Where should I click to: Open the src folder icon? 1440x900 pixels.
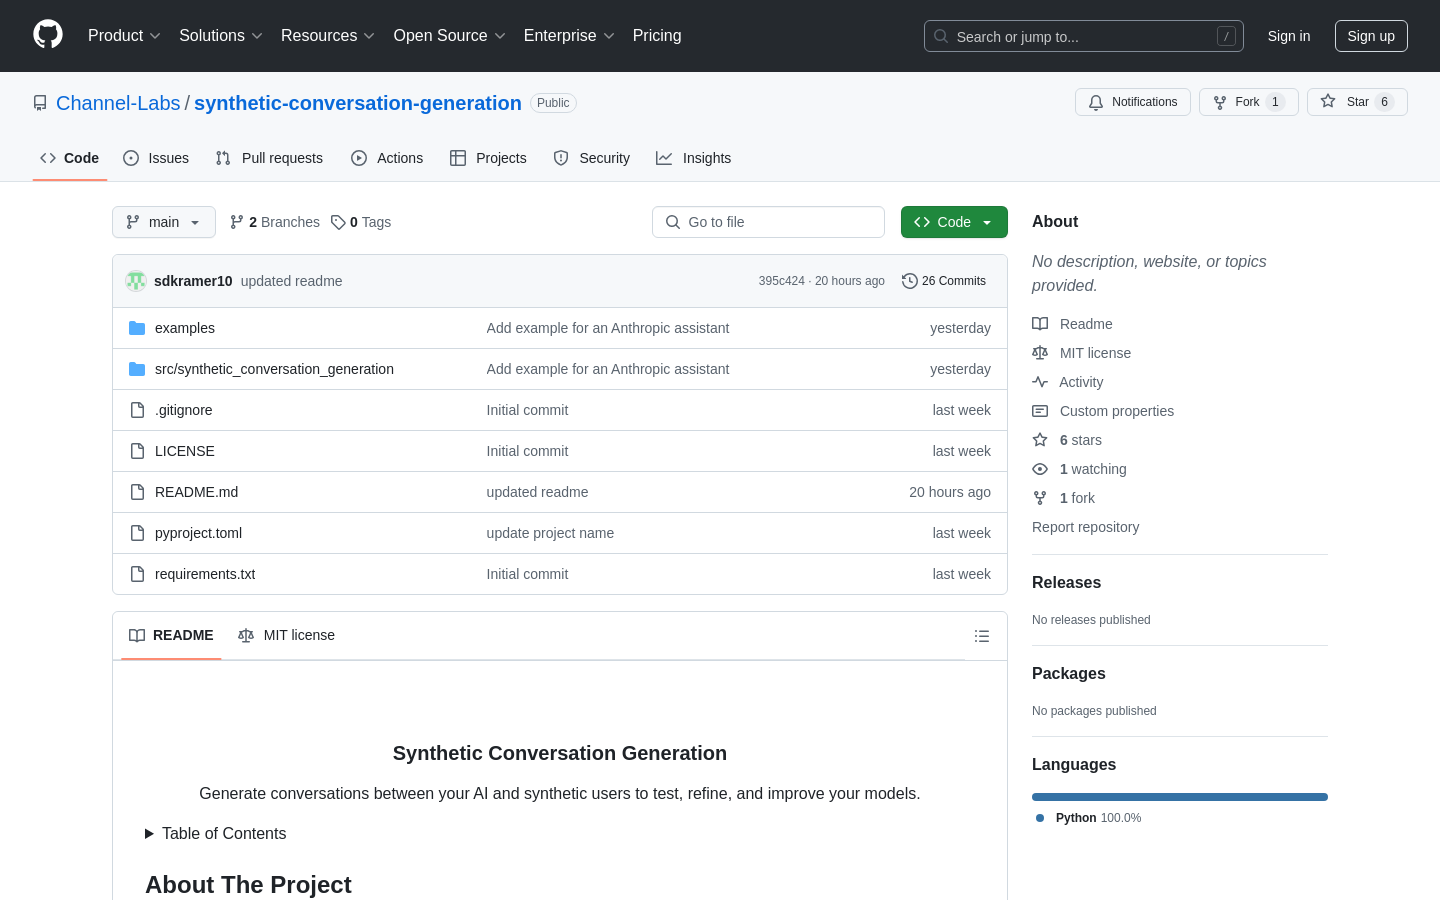(x=137, y=369)
